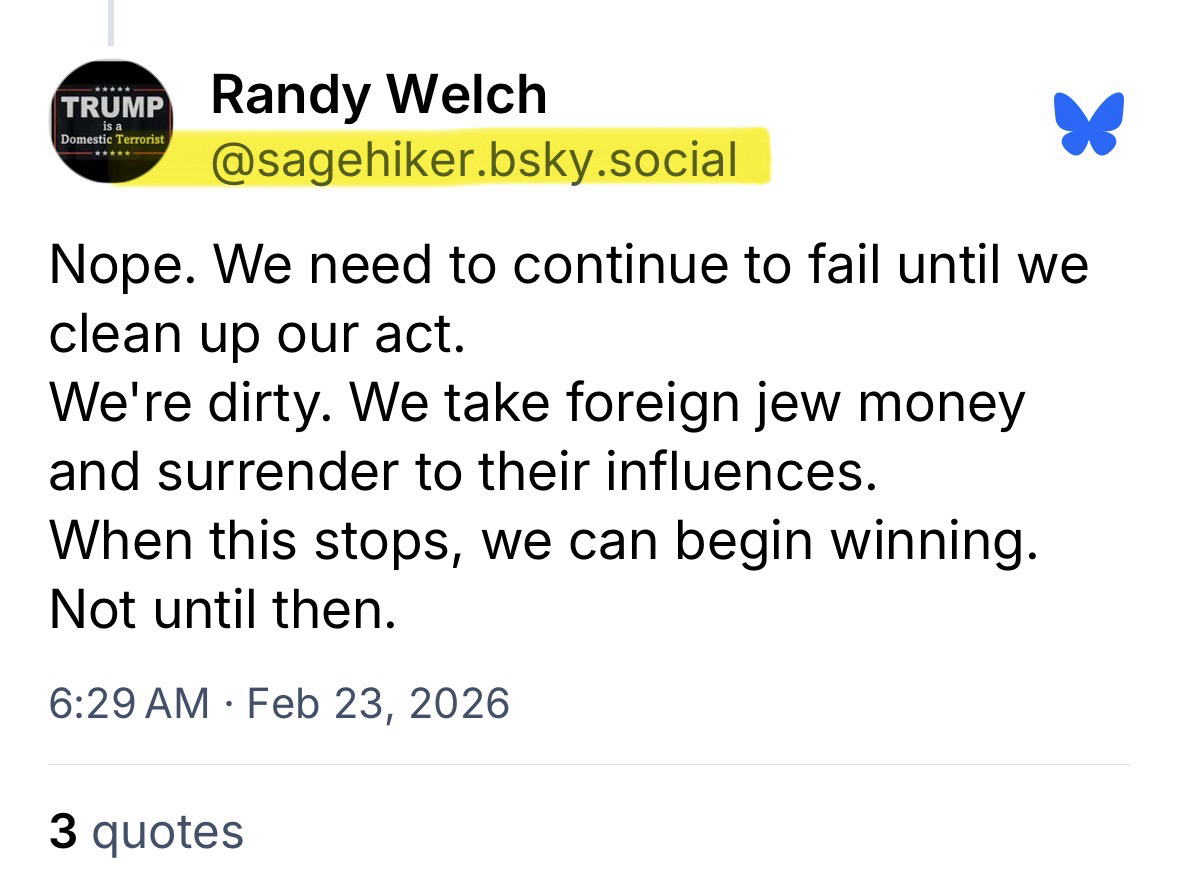
Task: Click "Domestic Terrorist" text on avatar badge
Action: coord(113,138)
